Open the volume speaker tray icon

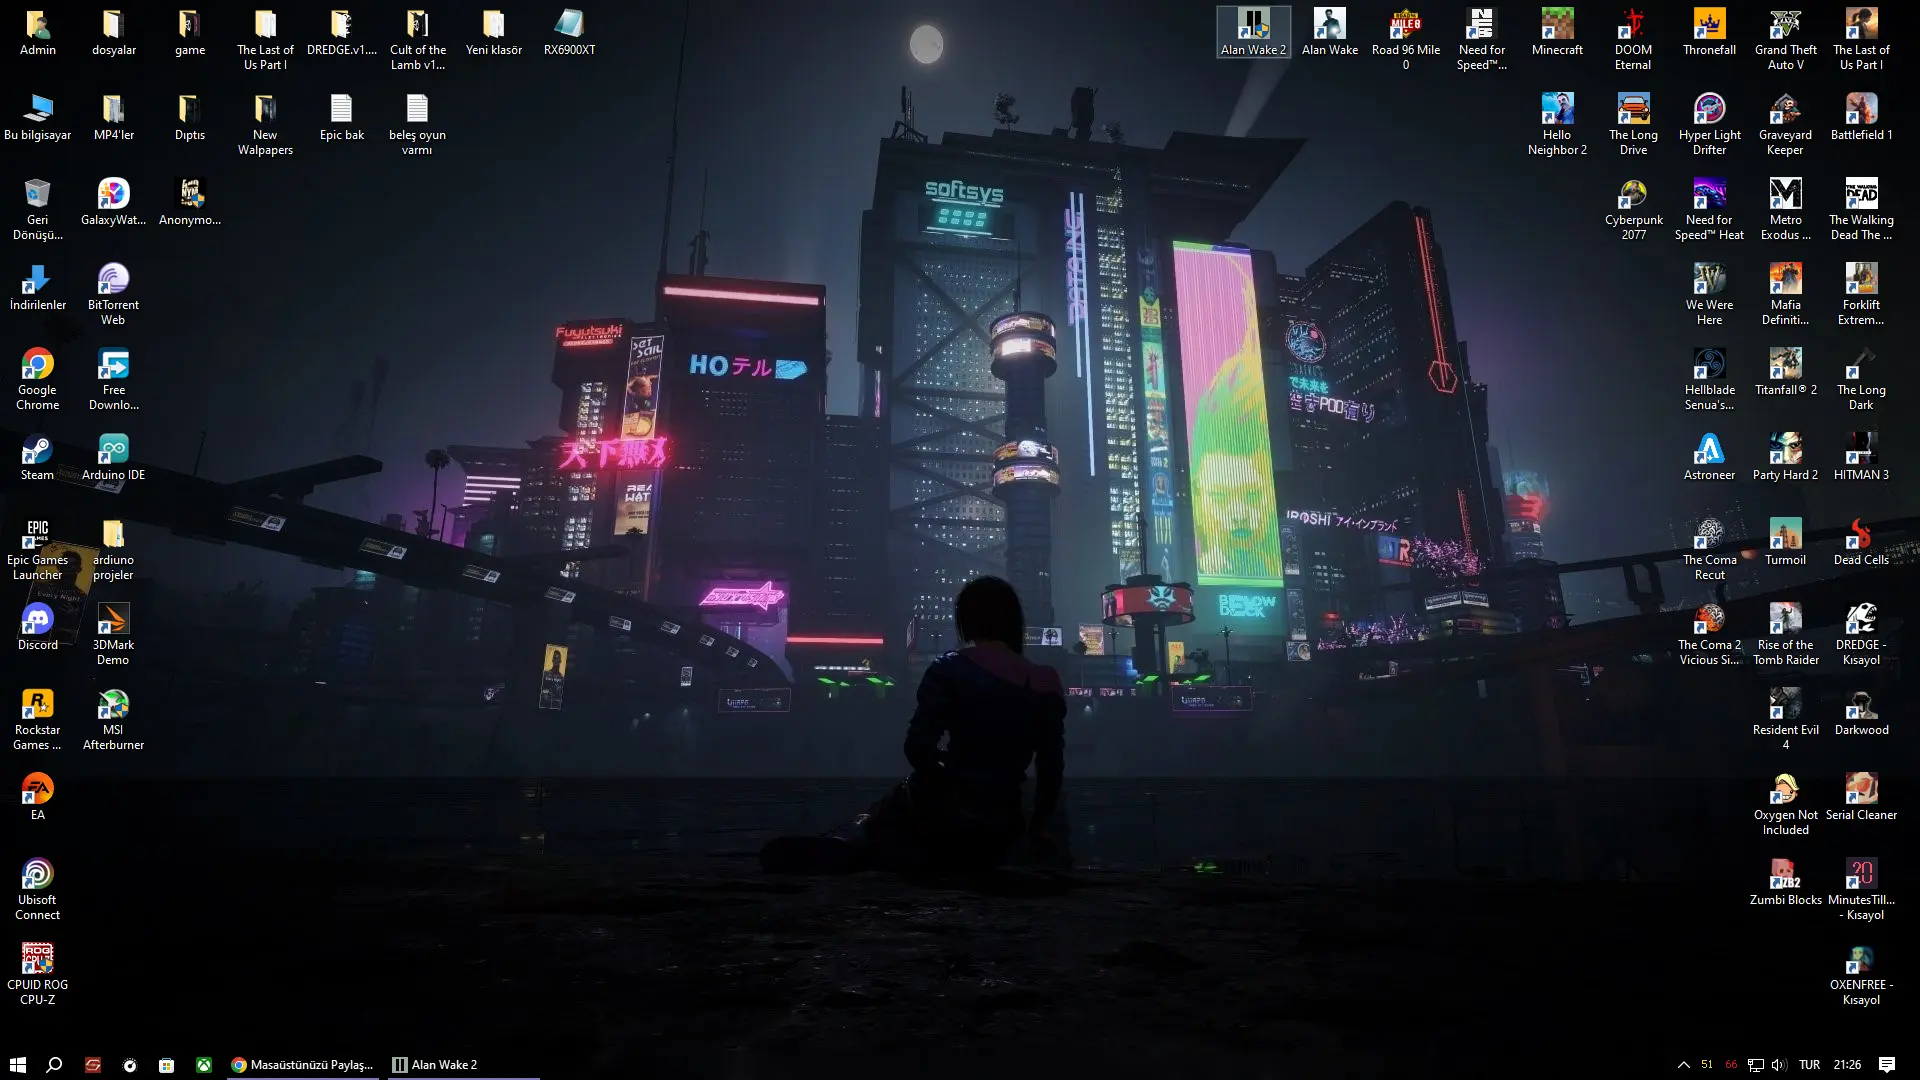click(x=1779, y=1065)
